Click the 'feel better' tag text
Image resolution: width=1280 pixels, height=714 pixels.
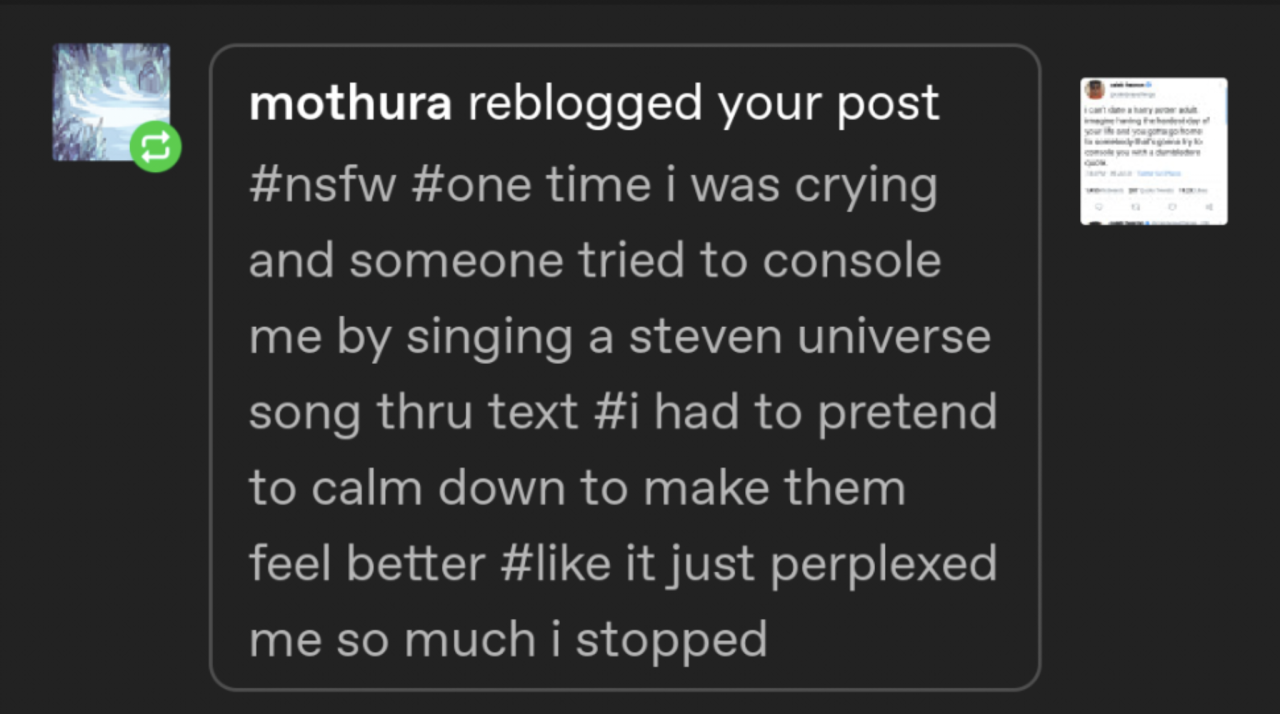(x=367, y=564)
